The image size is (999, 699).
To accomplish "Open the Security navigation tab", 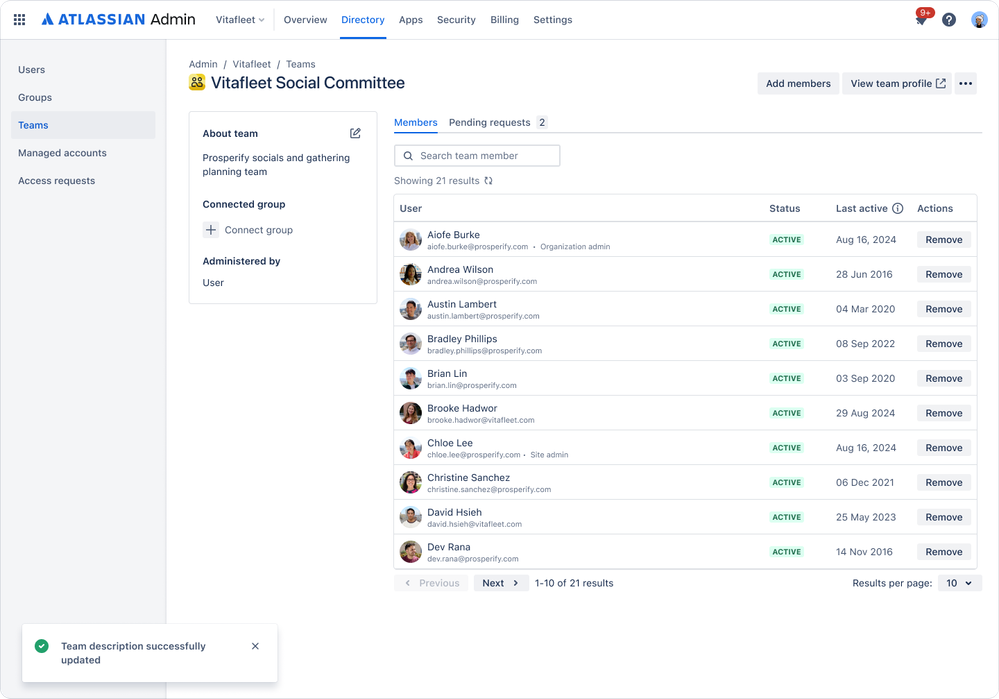I will pos(456,20).
